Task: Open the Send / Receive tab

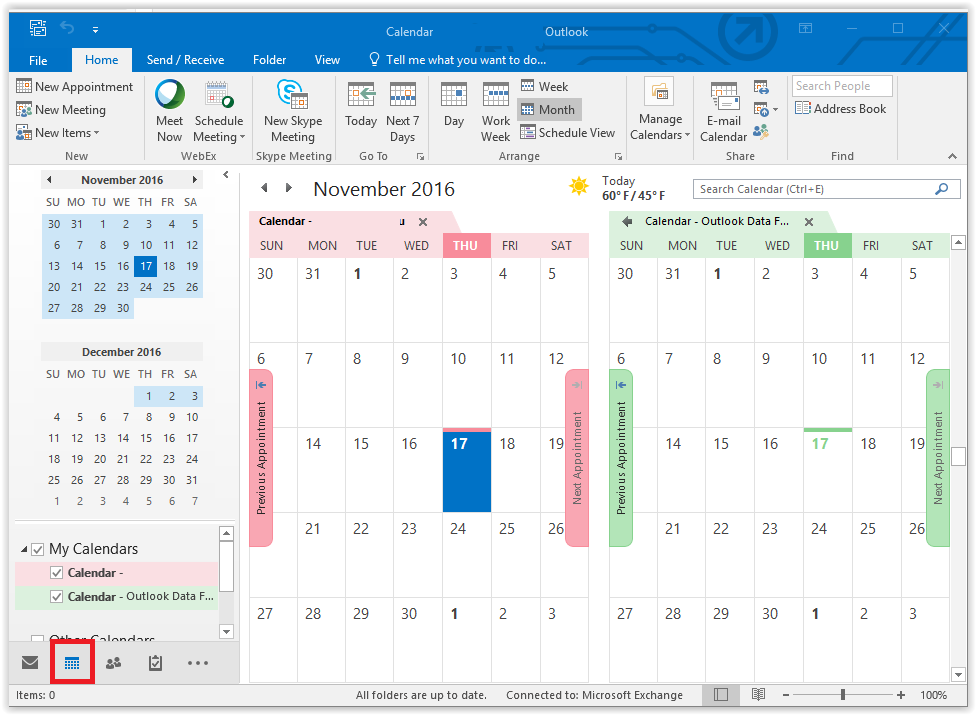Action: coord(185,60)
